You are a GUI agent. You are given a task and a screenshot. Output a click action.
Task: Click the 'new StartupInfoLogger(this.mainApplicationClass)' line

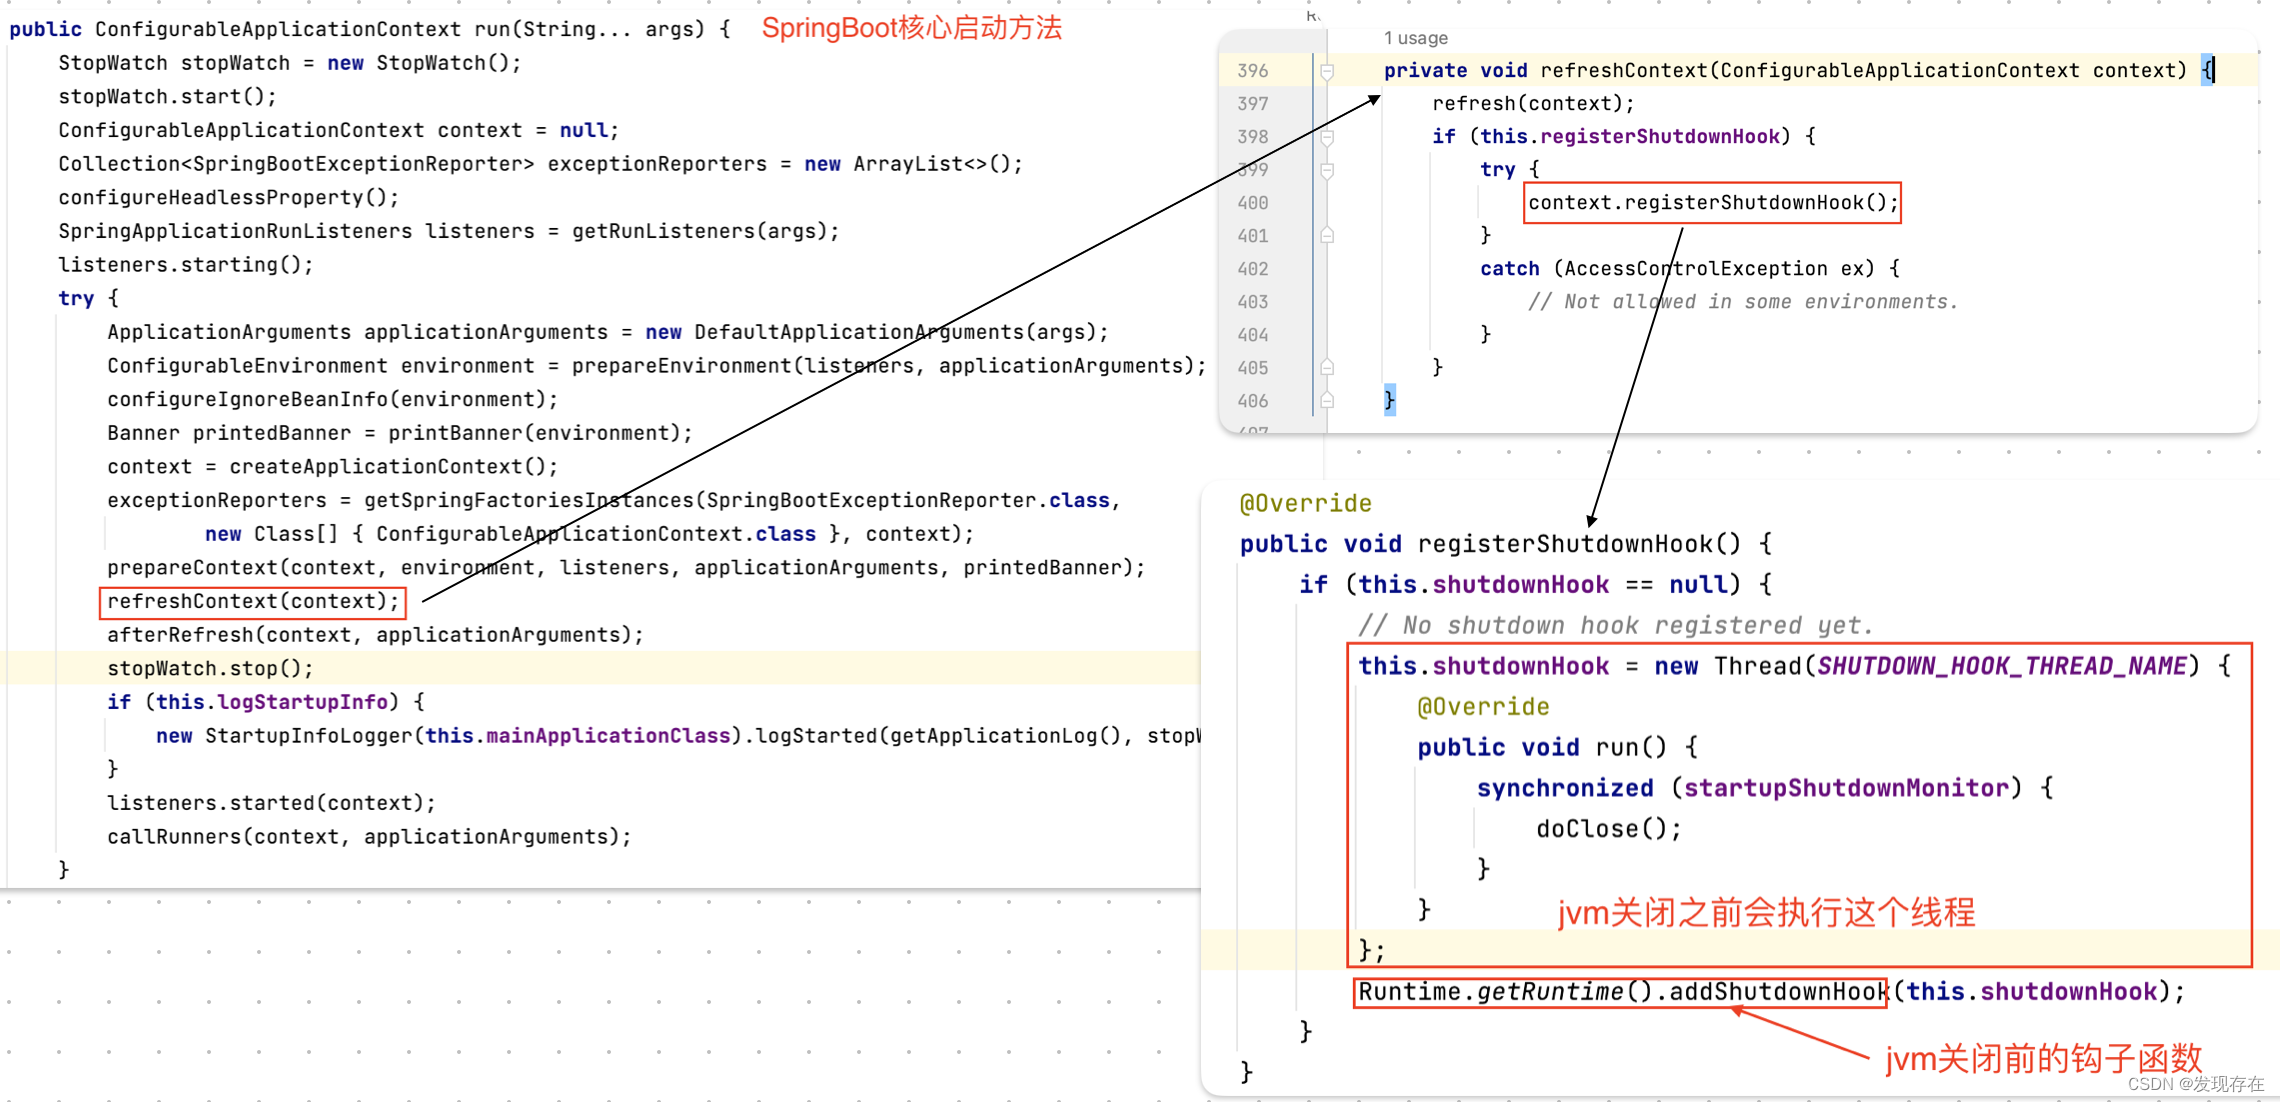point(677,737)
